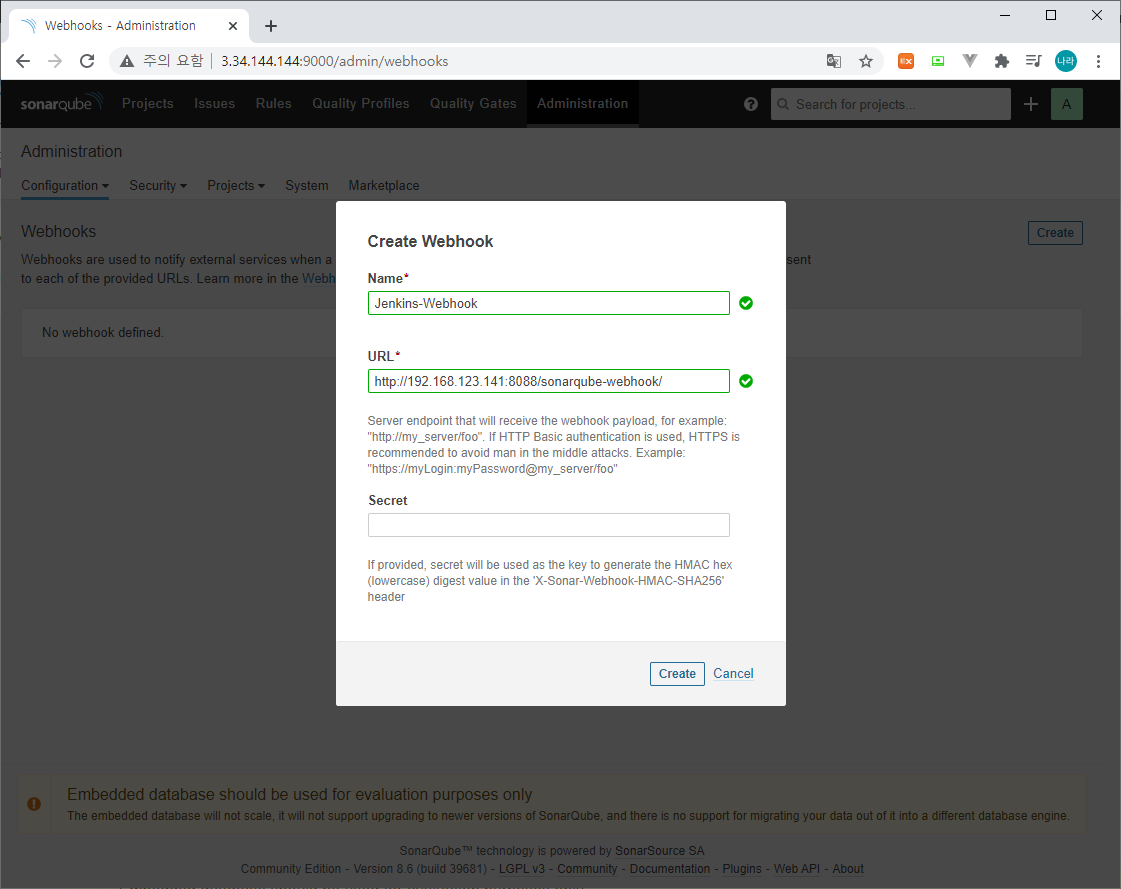Expand the Projects admin dropdown
Viewport: 1121px width, 889px height.
[x=236, y=185]
